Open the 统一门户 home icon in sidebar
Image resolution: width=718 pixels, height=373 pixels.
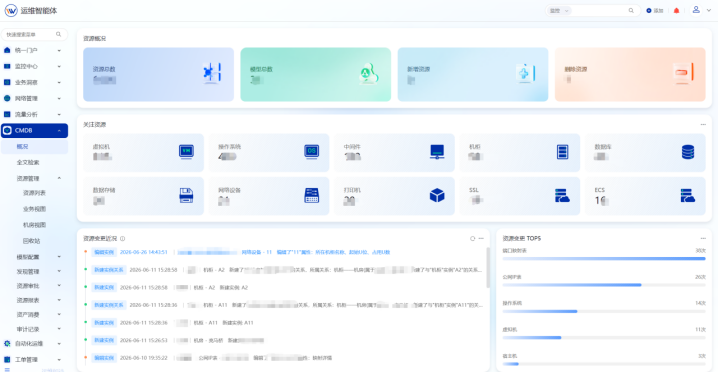7,50
